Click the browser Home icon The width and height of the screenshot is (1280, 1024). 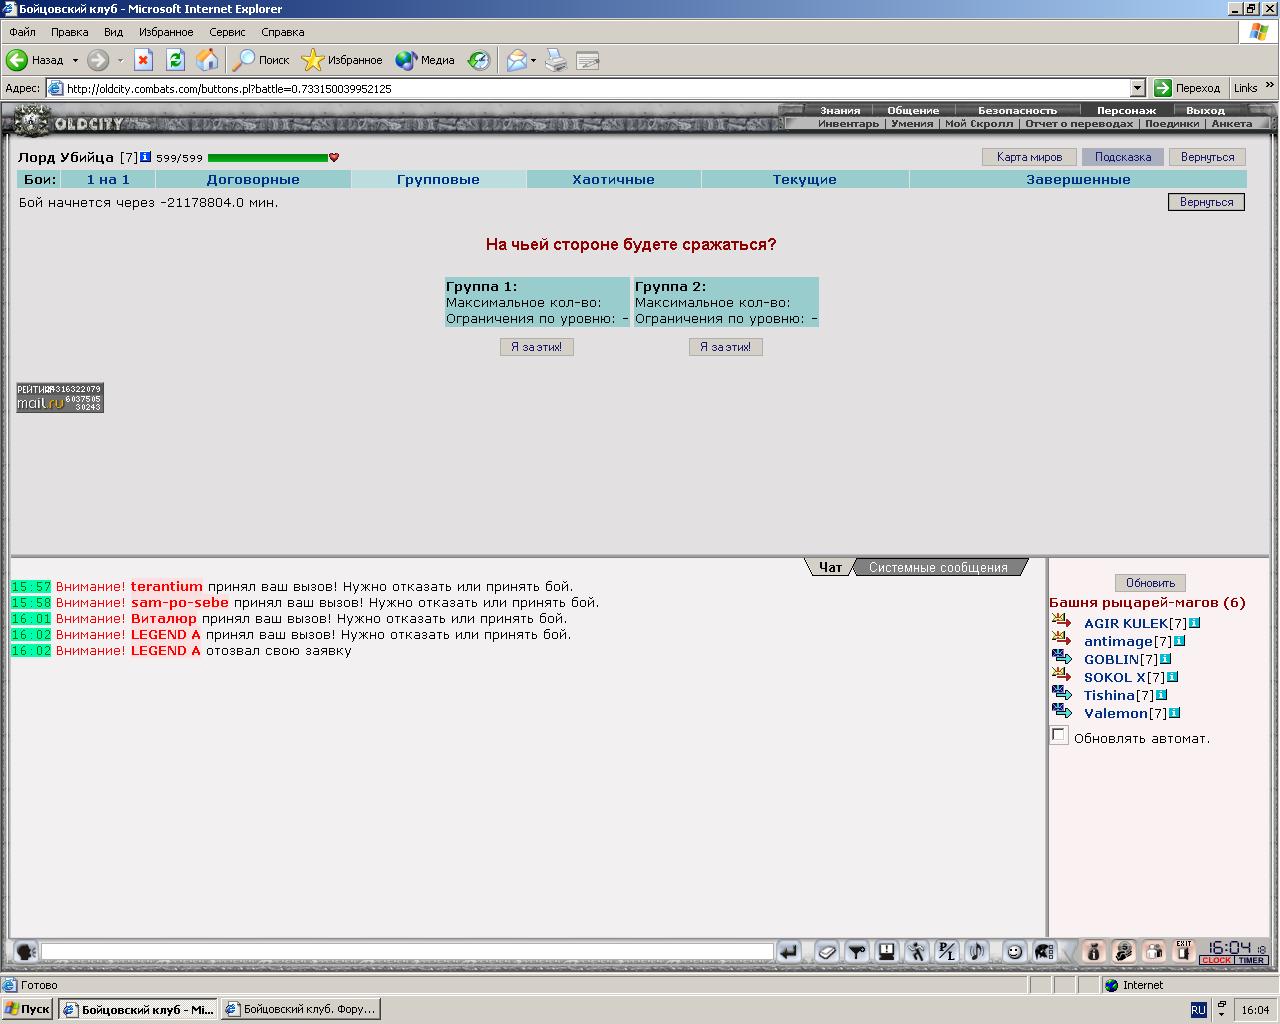point(207,60)
